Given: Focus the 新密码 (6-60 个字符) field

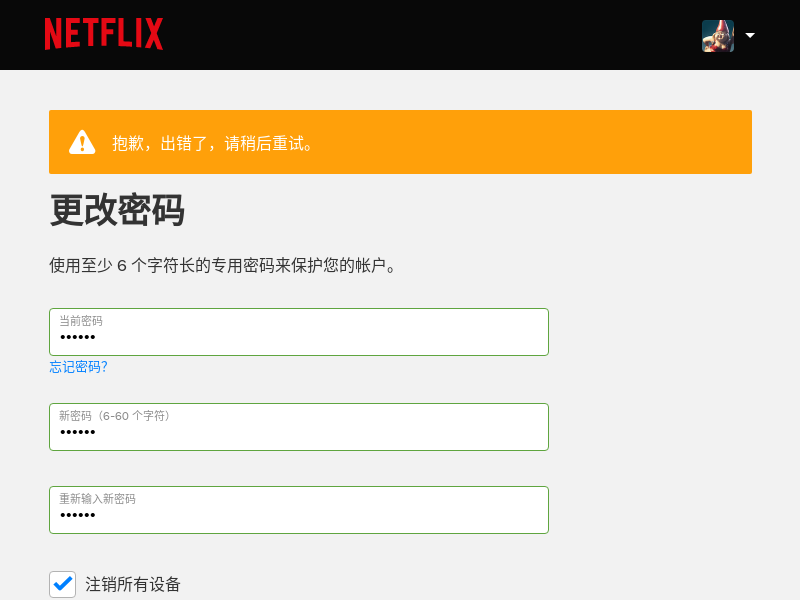Looking at the screenshot, I should pos(299,427).
